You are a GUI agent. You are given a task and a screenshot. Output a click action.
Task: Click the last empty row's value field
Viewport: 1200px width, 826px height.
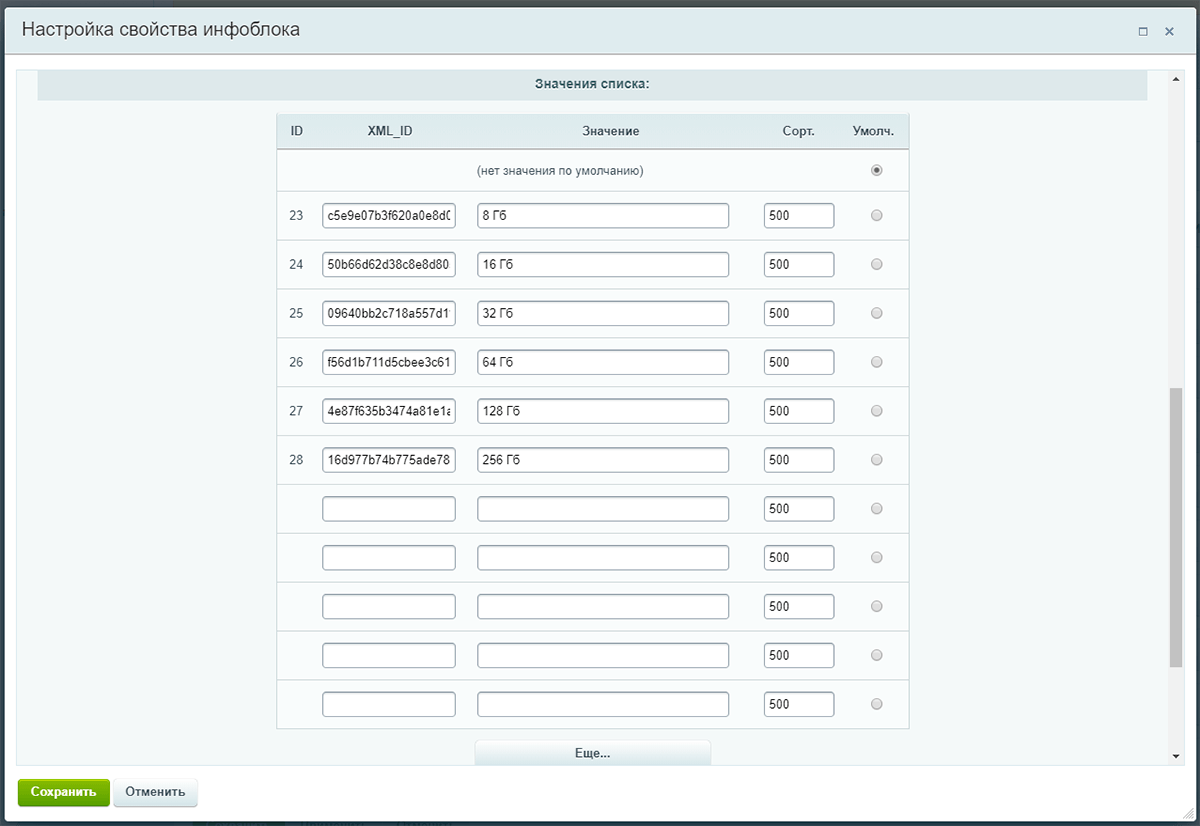point(602,704)
